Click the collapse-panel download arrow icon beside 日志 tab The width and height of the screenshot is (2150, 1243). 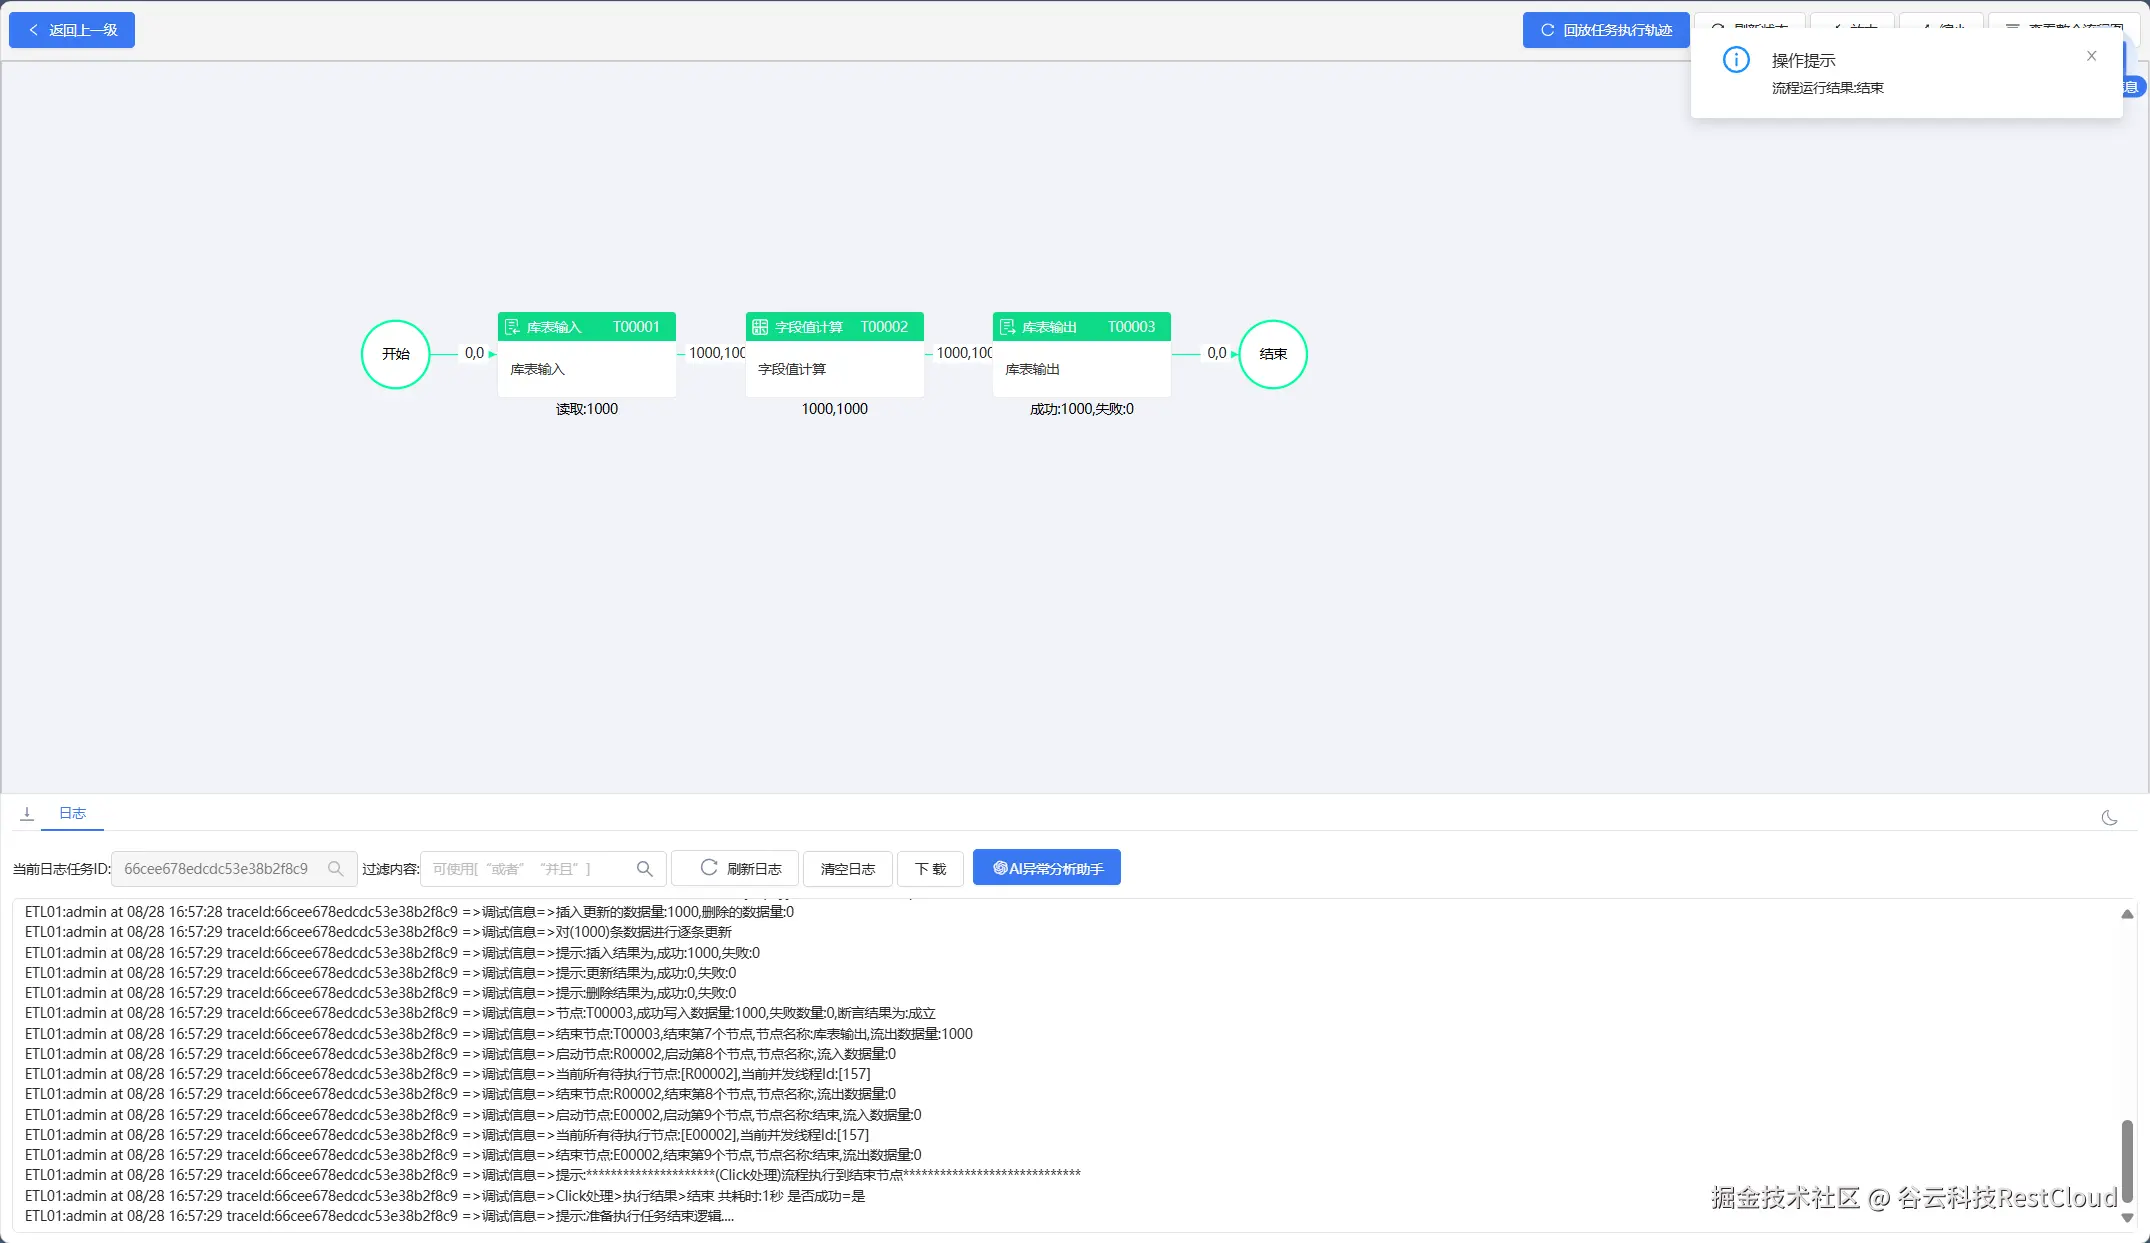[27, 814]
